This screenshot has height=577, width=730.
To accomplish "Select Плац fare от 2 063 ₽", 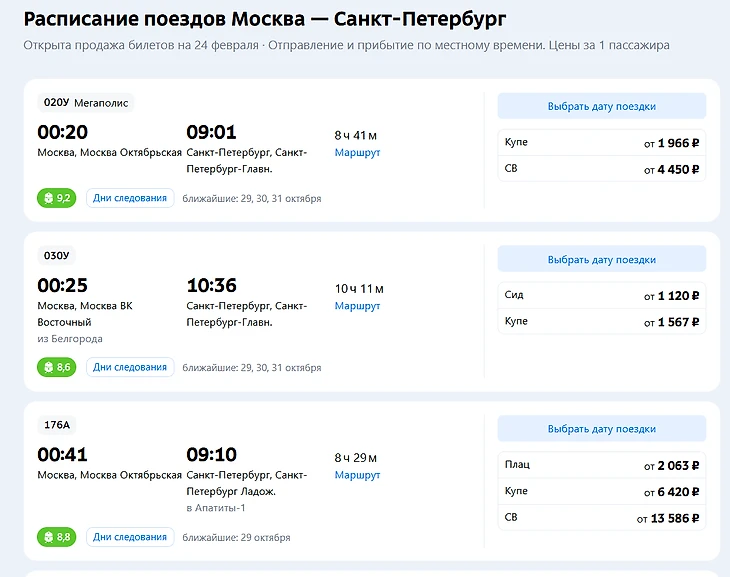I will click(602, 465).
